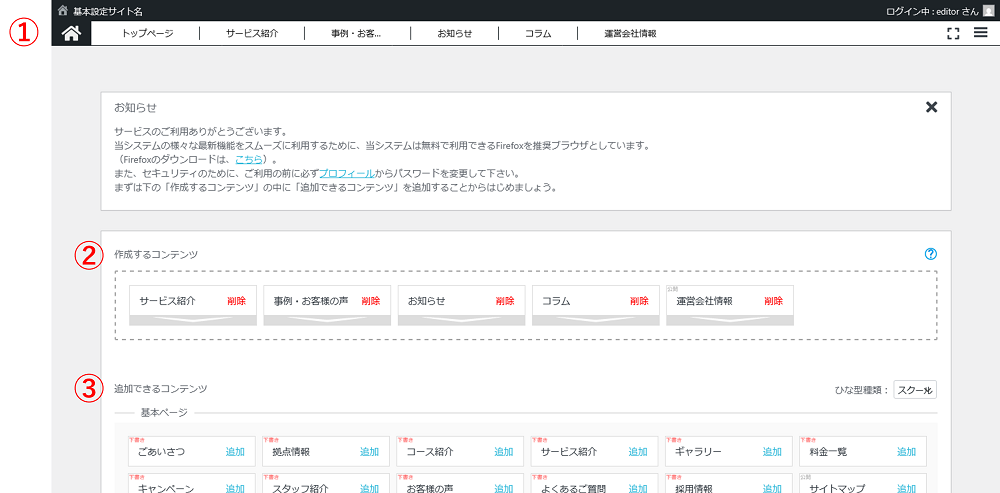Go to コラム navigation tab
1000x493 pixels.
(538, 33)
